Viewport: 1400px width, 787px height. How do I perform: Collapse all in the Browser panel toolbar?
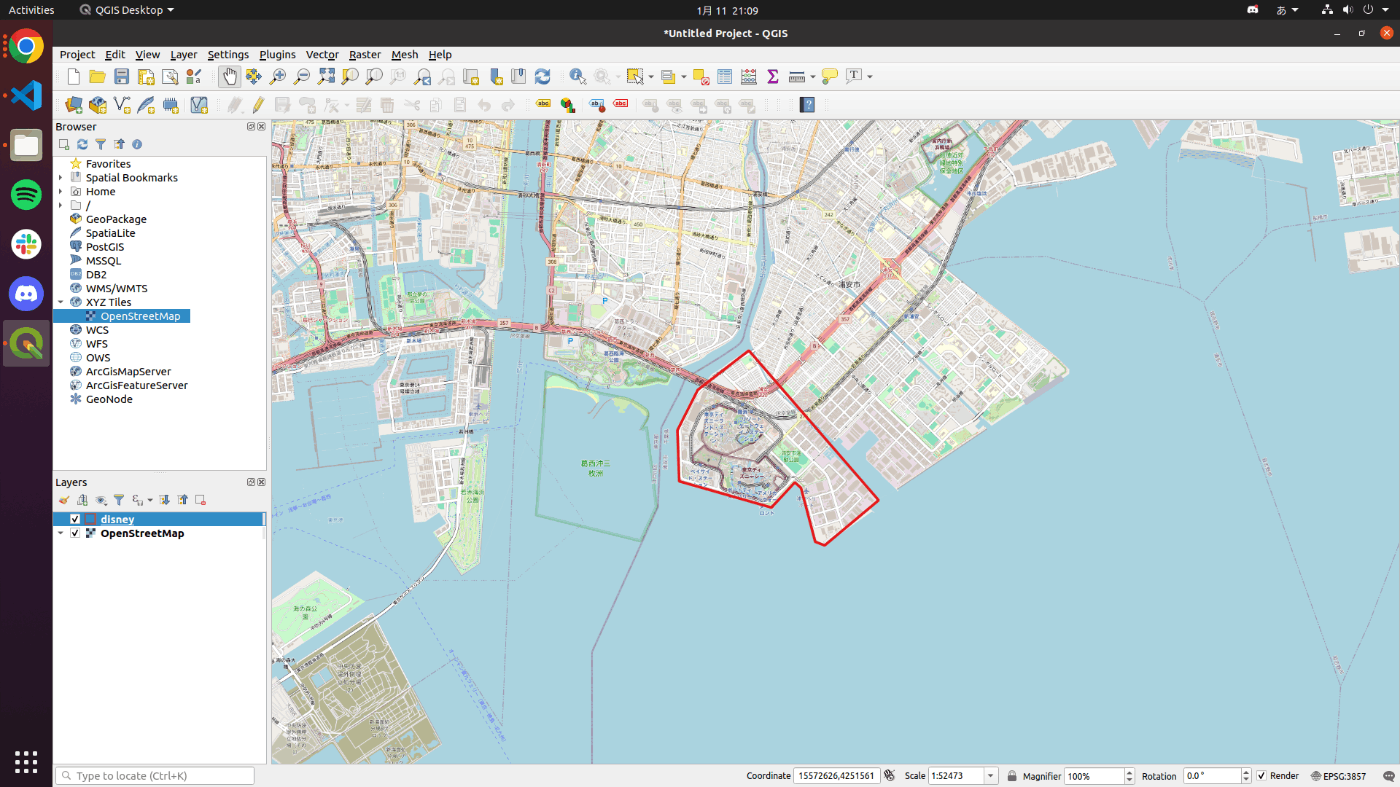[x=119, y=145]
